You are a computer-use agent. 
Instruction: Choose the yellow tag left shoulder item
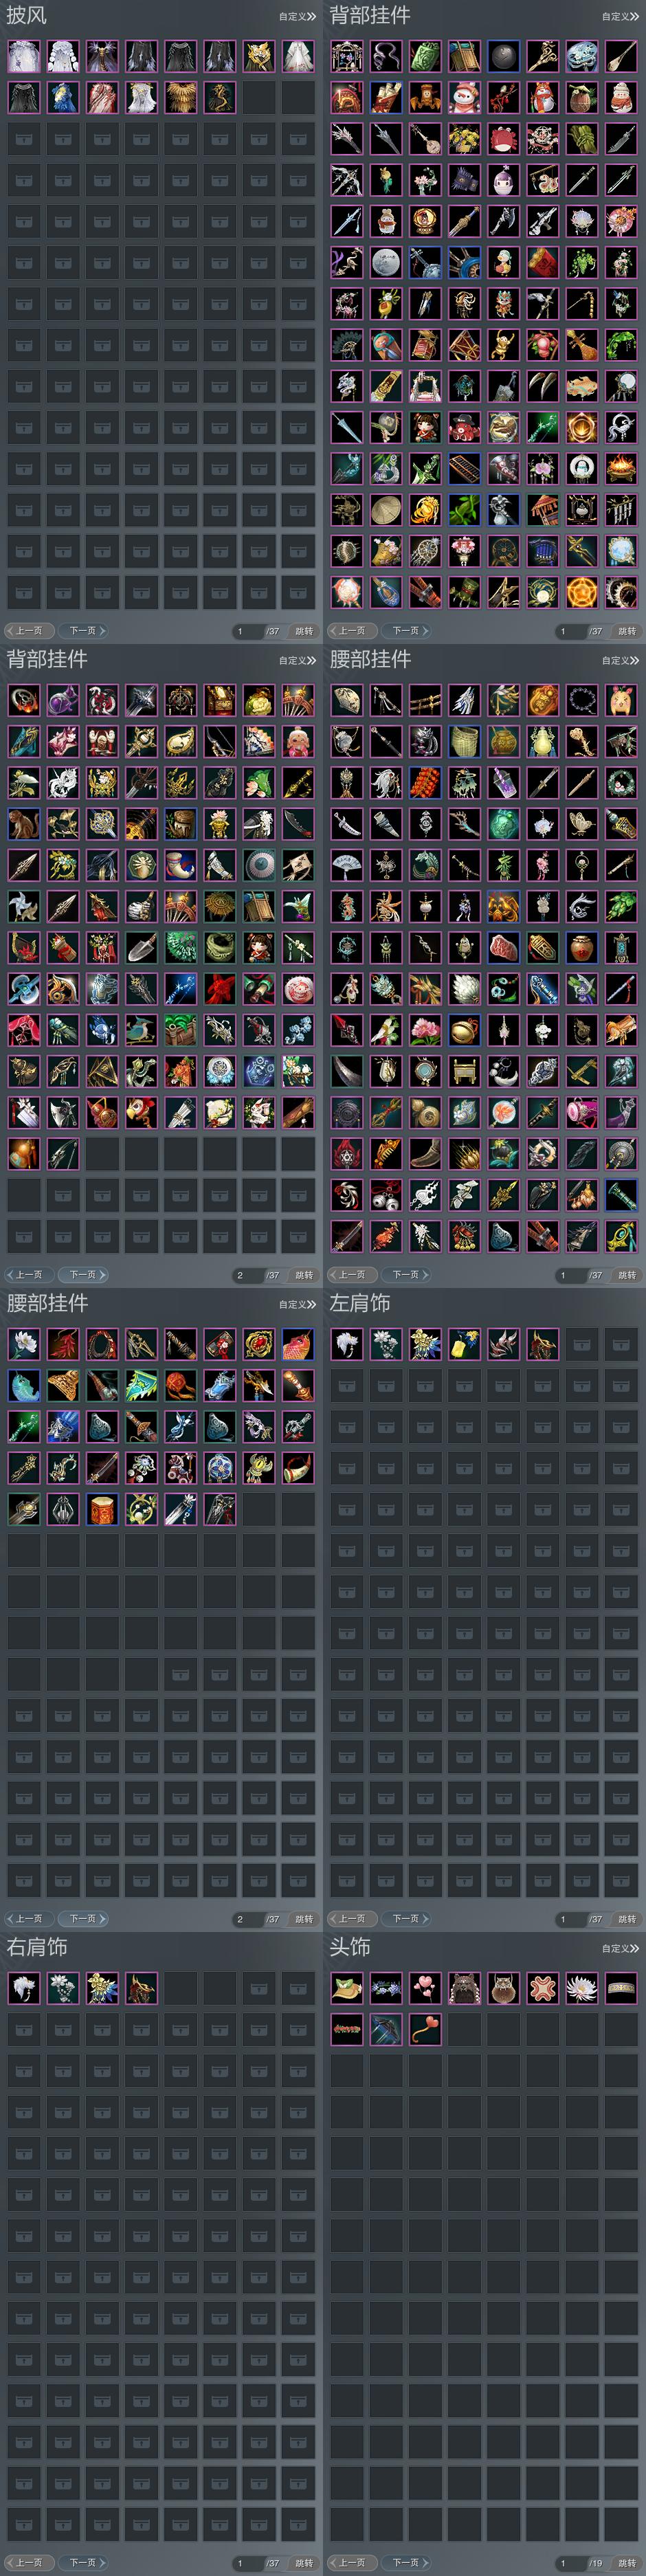click(465, 1344)
